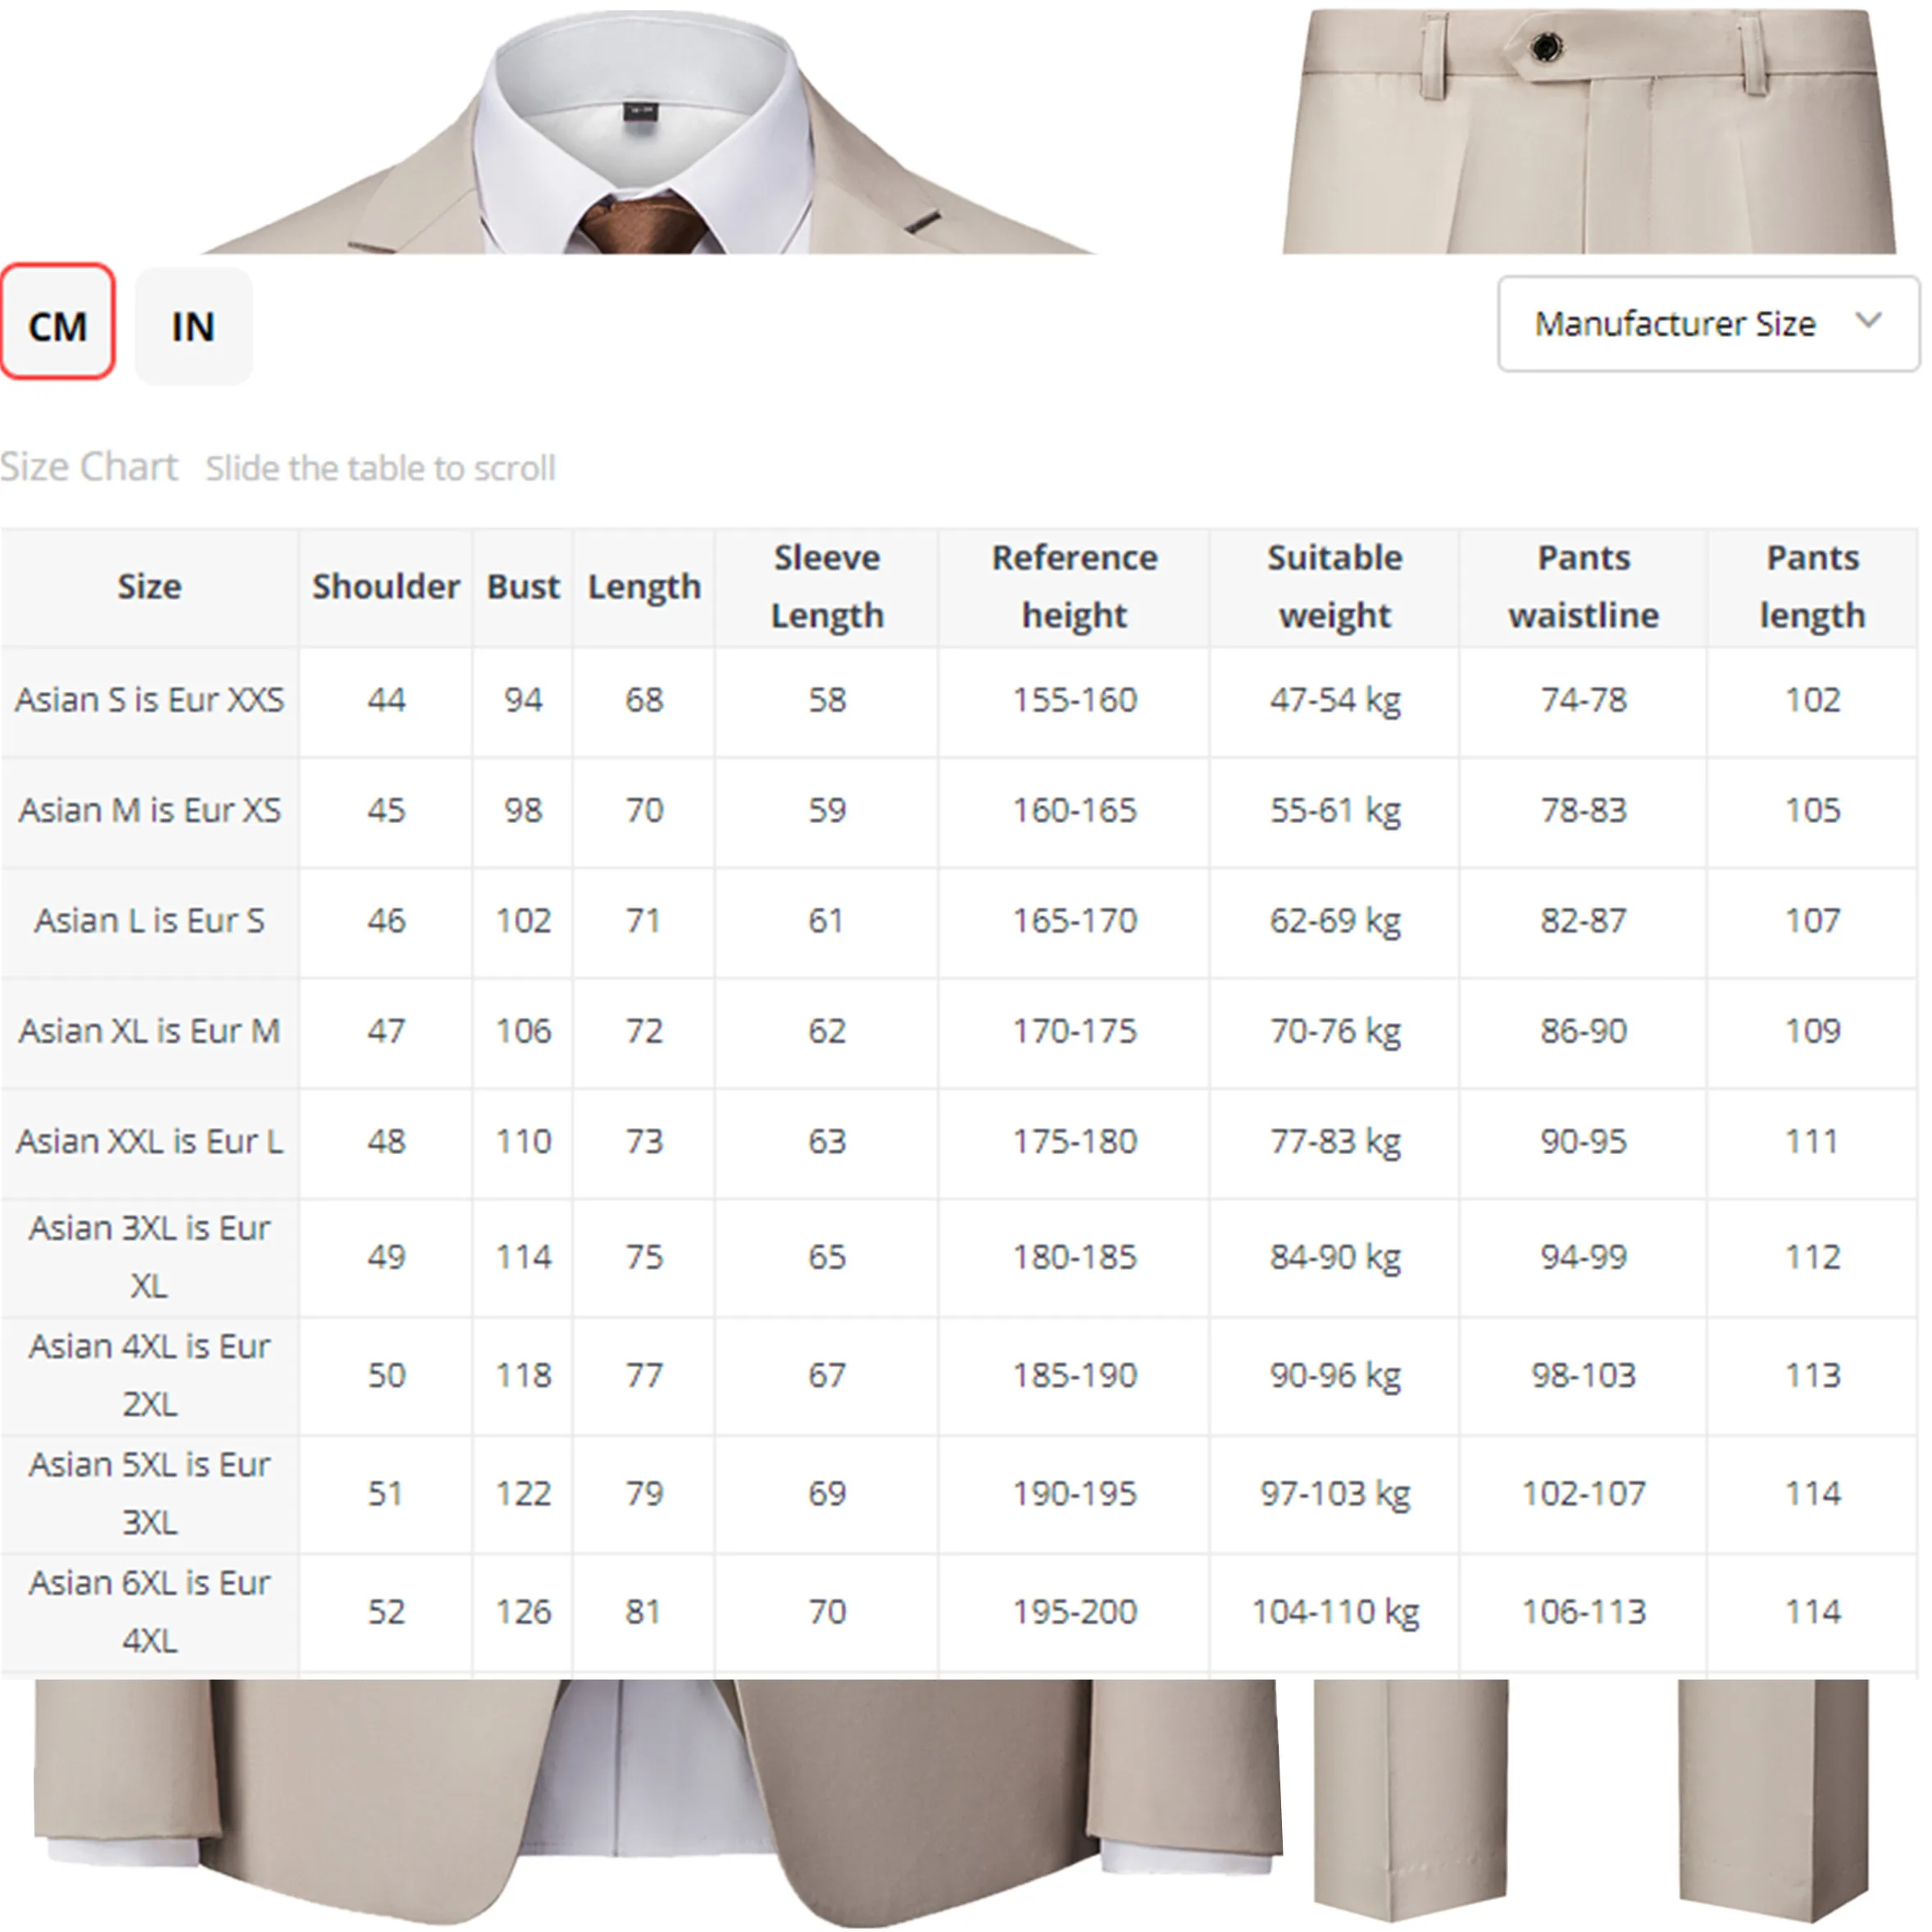Click the Size Chart heading
This screenshot has width=1932, height=1932.
coord(89,467)
